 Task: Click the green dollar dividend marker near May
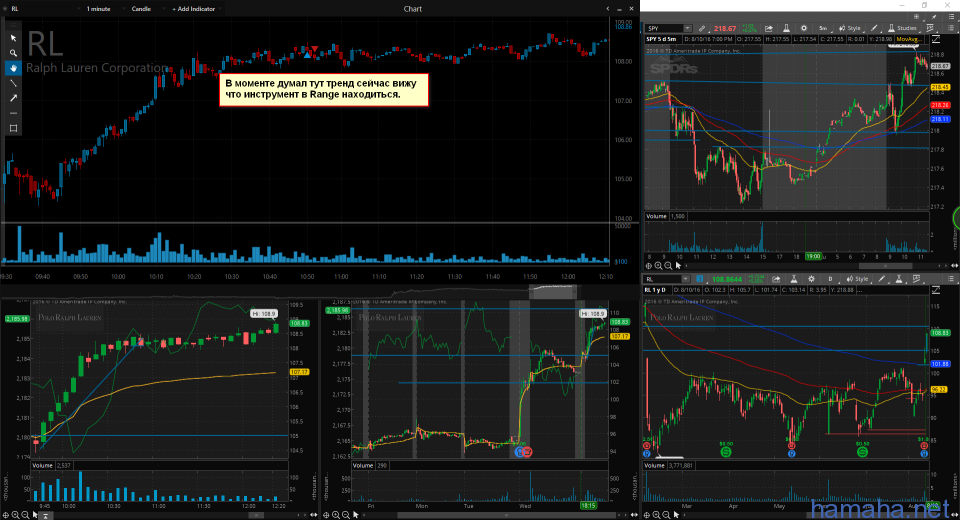pos(726,452)
